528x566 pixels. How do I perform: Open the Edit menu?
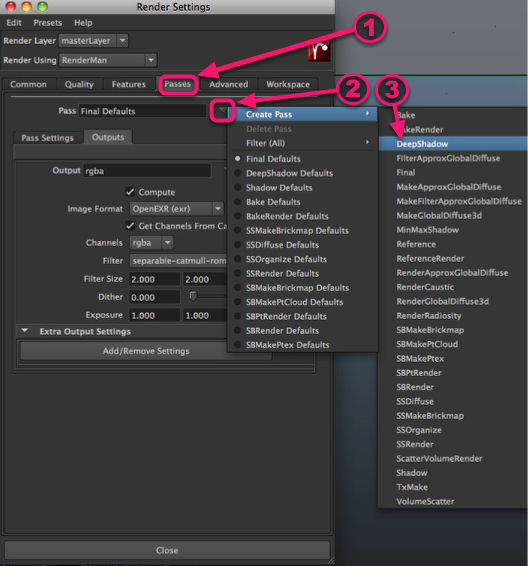(x=14, y=23)
